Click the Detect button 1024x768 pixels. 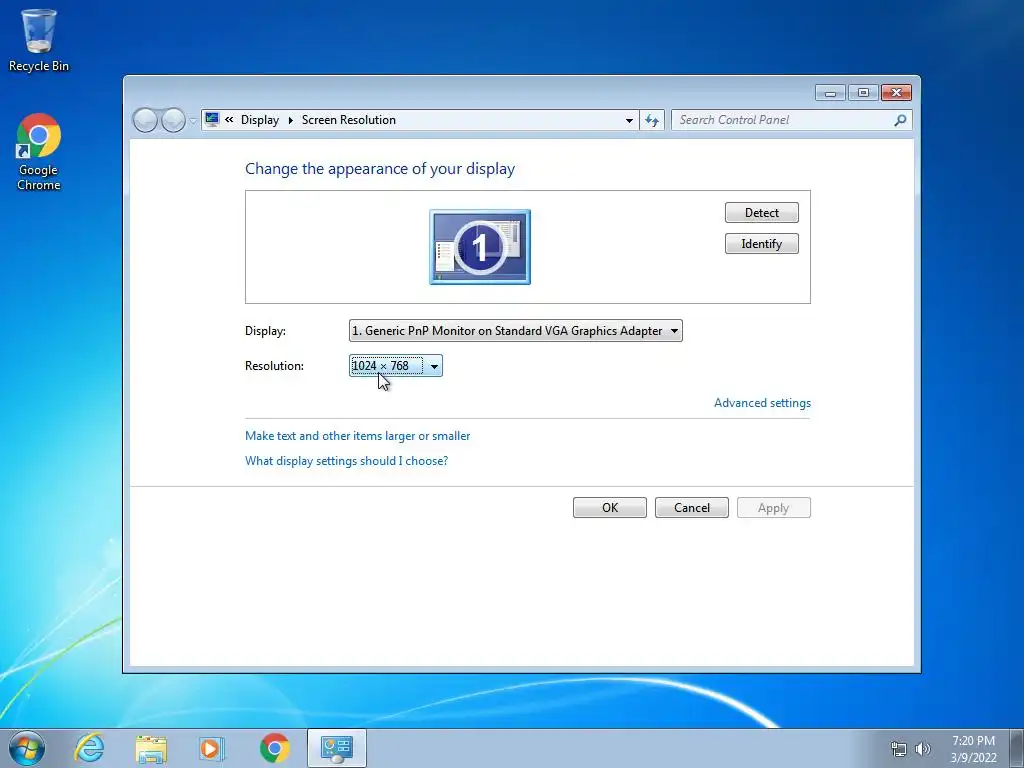pos(761,213)
